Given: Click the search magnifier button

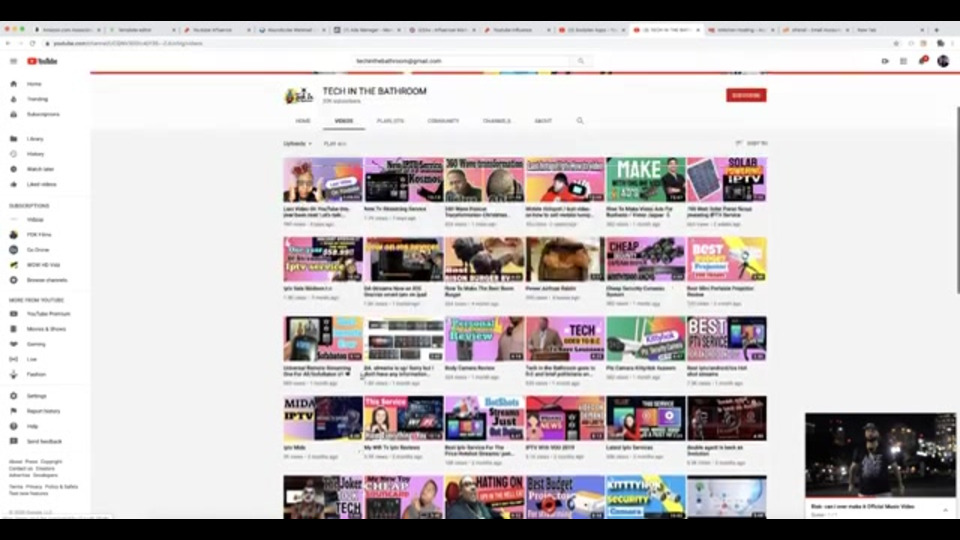Looking at the screenshot, I should click(581, 61).
